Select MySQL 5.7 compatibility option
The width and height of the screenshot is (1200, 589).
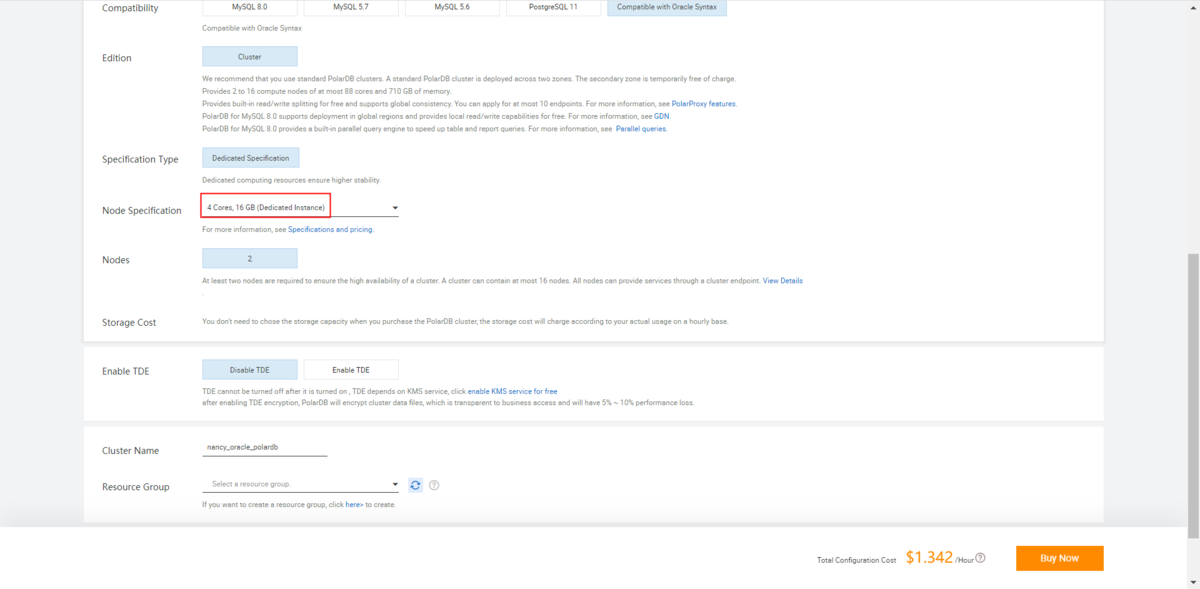351,7
